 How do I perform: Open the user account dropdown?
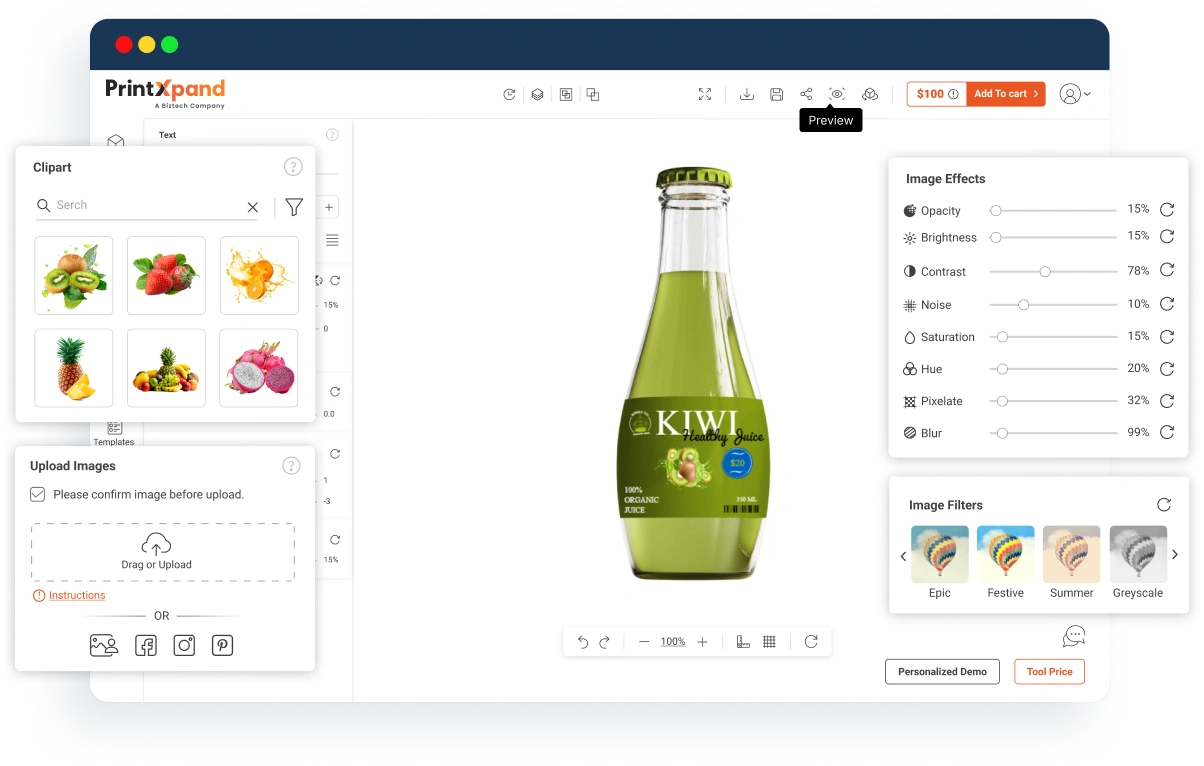1075,94
